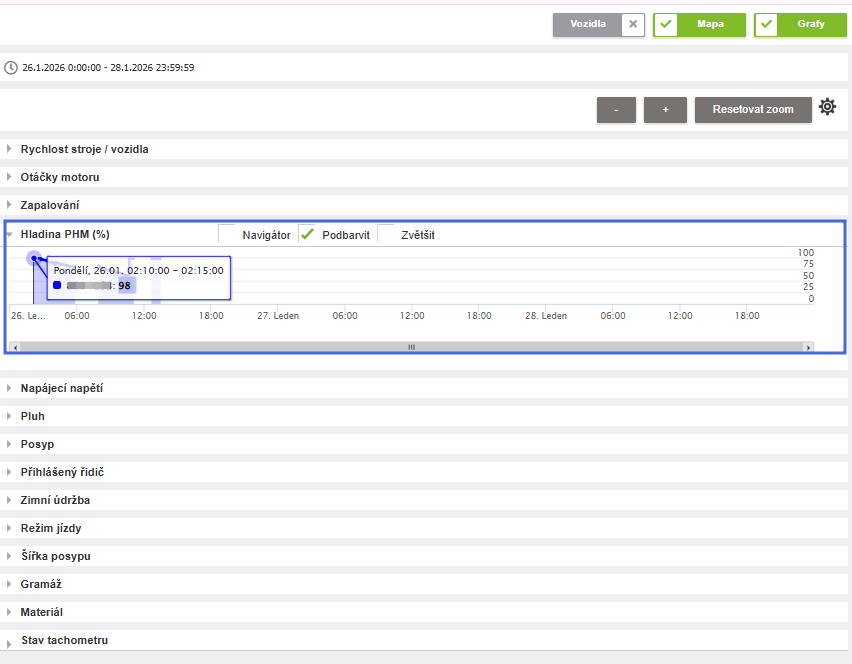Uncheck the Podbarvit checkbox
Screen dimensions: 852x664
307,234
